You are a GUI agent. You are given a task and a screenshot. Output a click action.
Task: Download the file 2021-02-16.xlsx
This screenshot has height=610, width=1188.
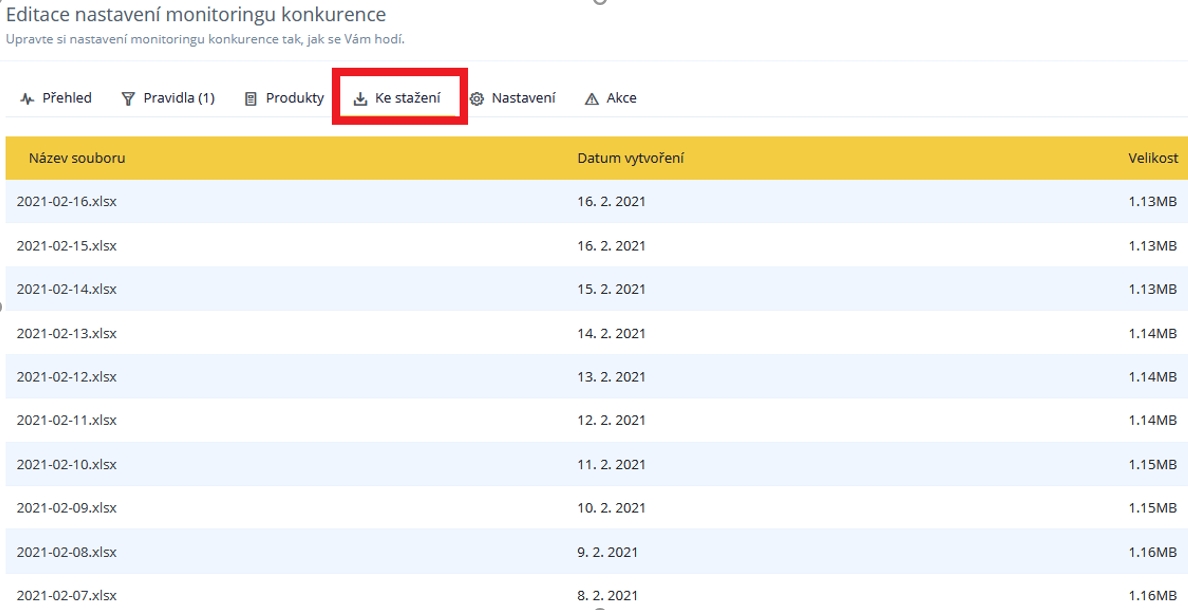point(67,201)
